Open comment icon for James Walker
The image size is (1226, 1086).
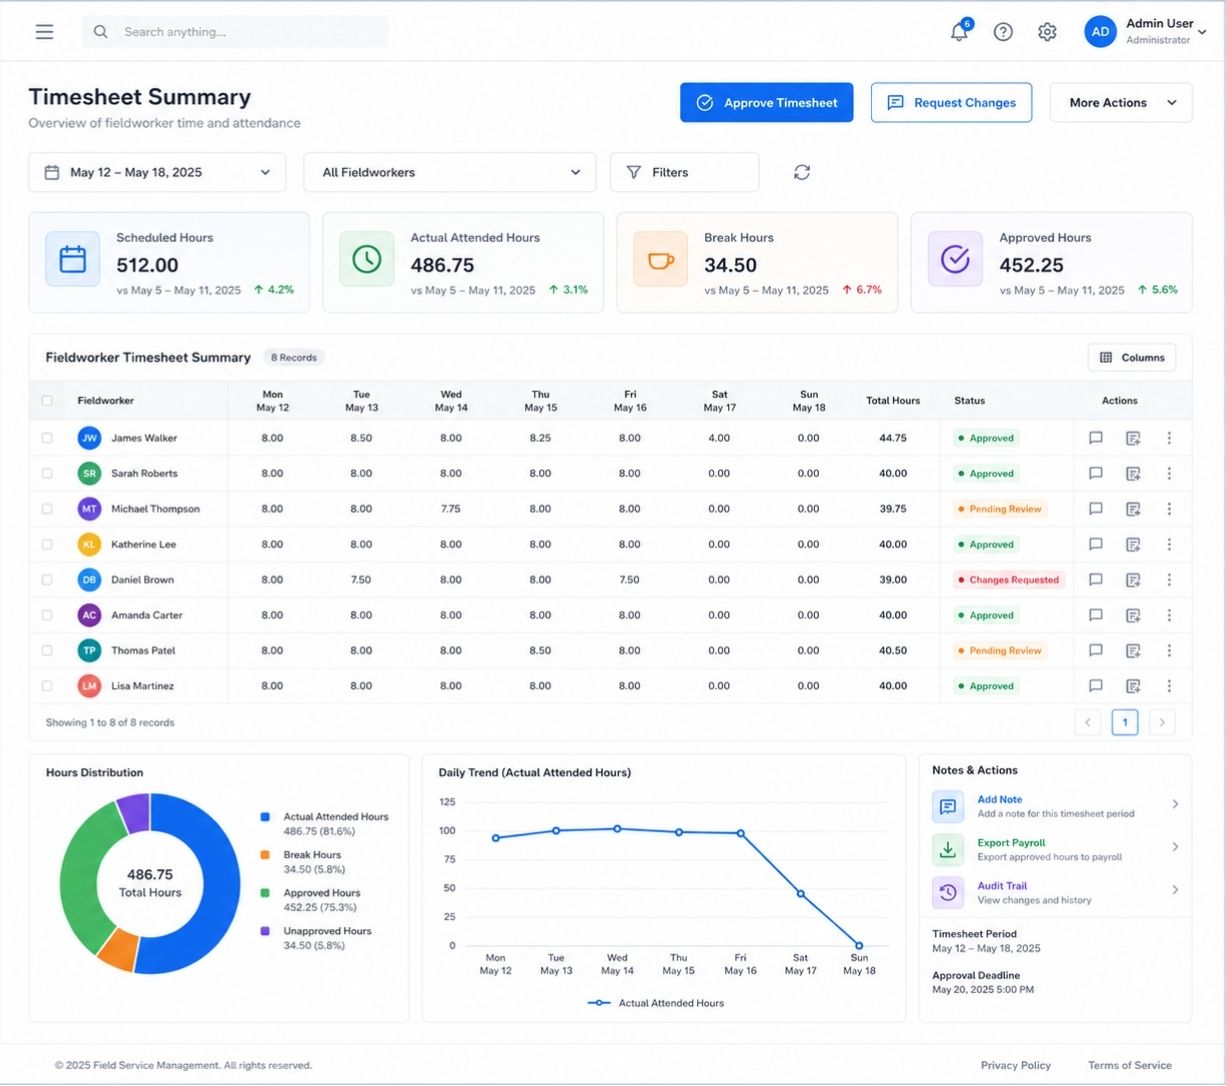(x=1096, y=438)
